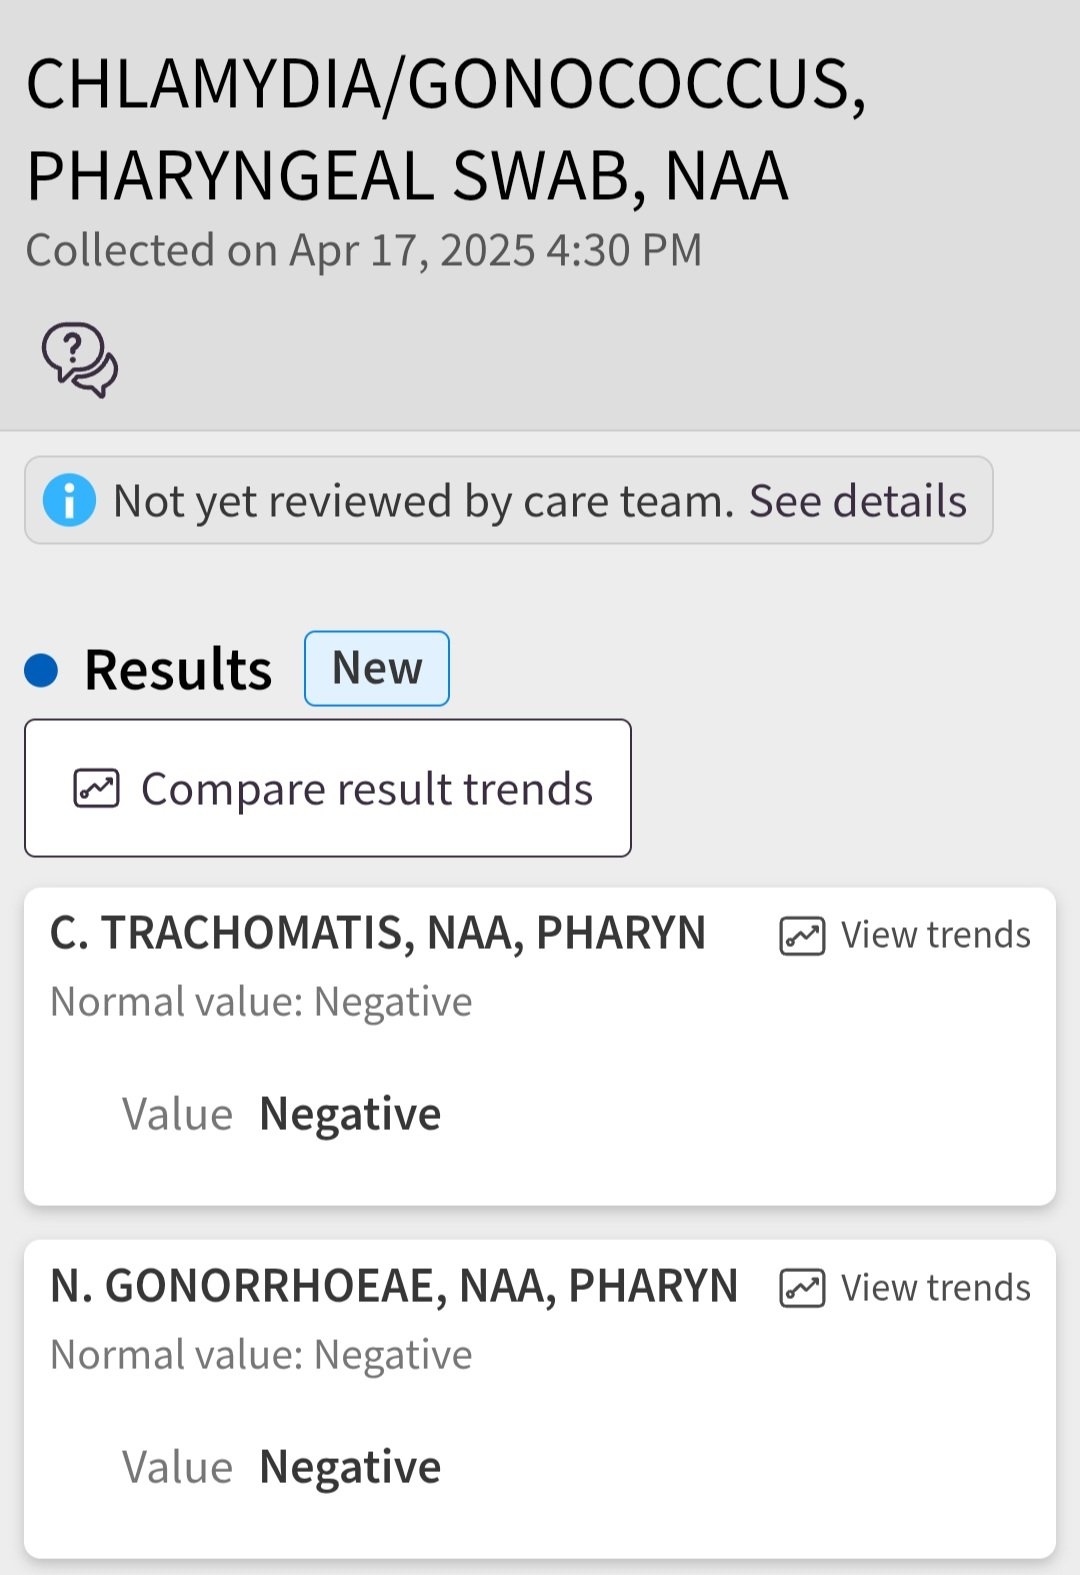Viewport: 1080px width, 1575px height.
Task: Tap the blue info icon in the banner
Action: click(69, 500)
